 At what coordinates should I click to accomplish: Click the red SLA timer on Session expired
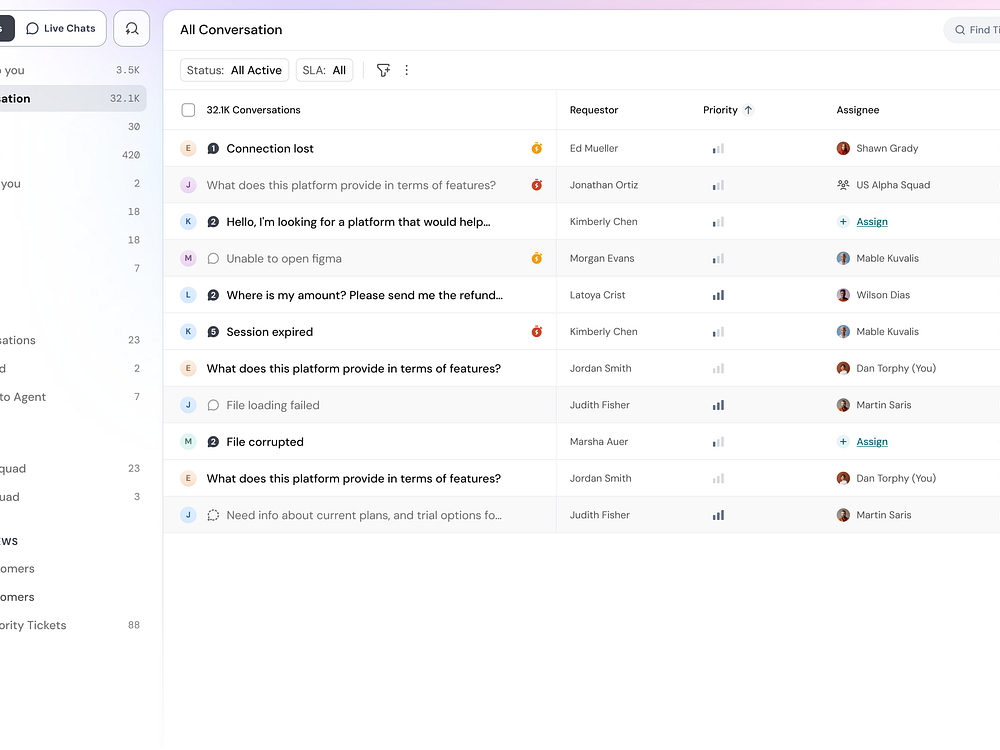[x=537, y=332]
